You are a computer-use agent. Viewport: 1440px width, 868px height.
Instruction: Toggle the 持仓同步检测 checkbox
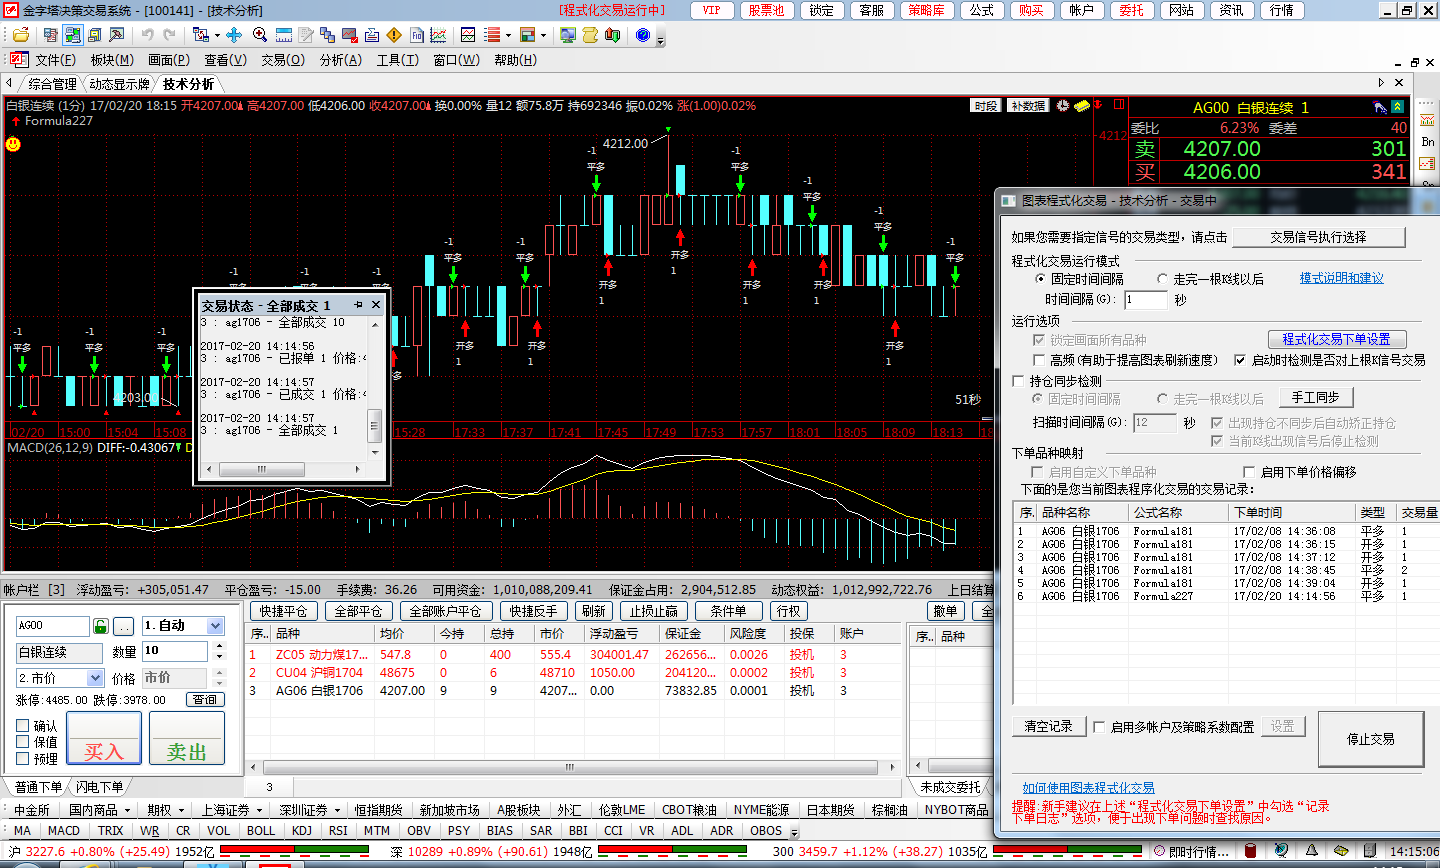pos(1018,381)
